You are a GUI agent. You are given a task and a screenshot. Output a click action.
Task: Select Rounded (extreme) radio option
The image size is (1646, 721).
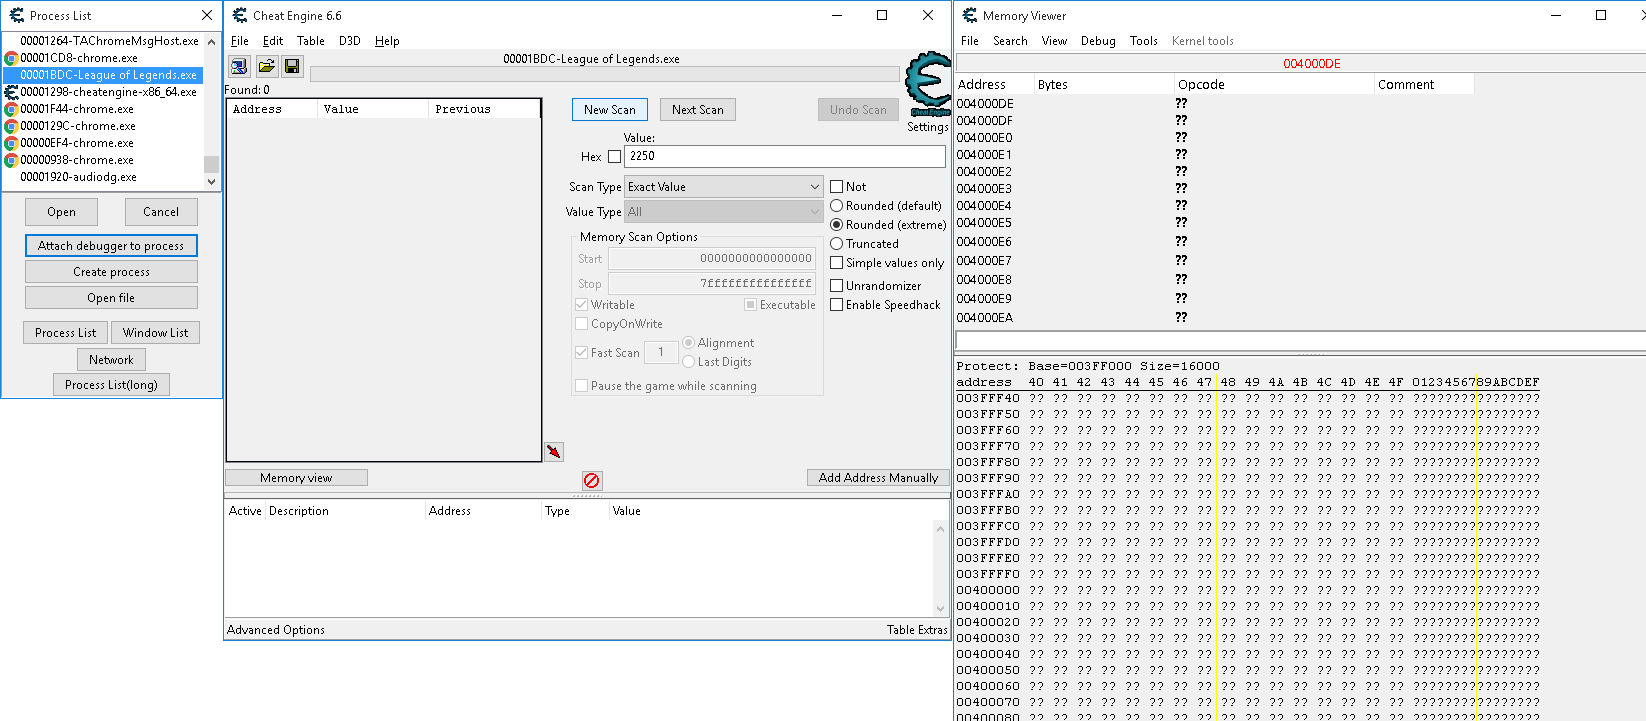point(837,225)
